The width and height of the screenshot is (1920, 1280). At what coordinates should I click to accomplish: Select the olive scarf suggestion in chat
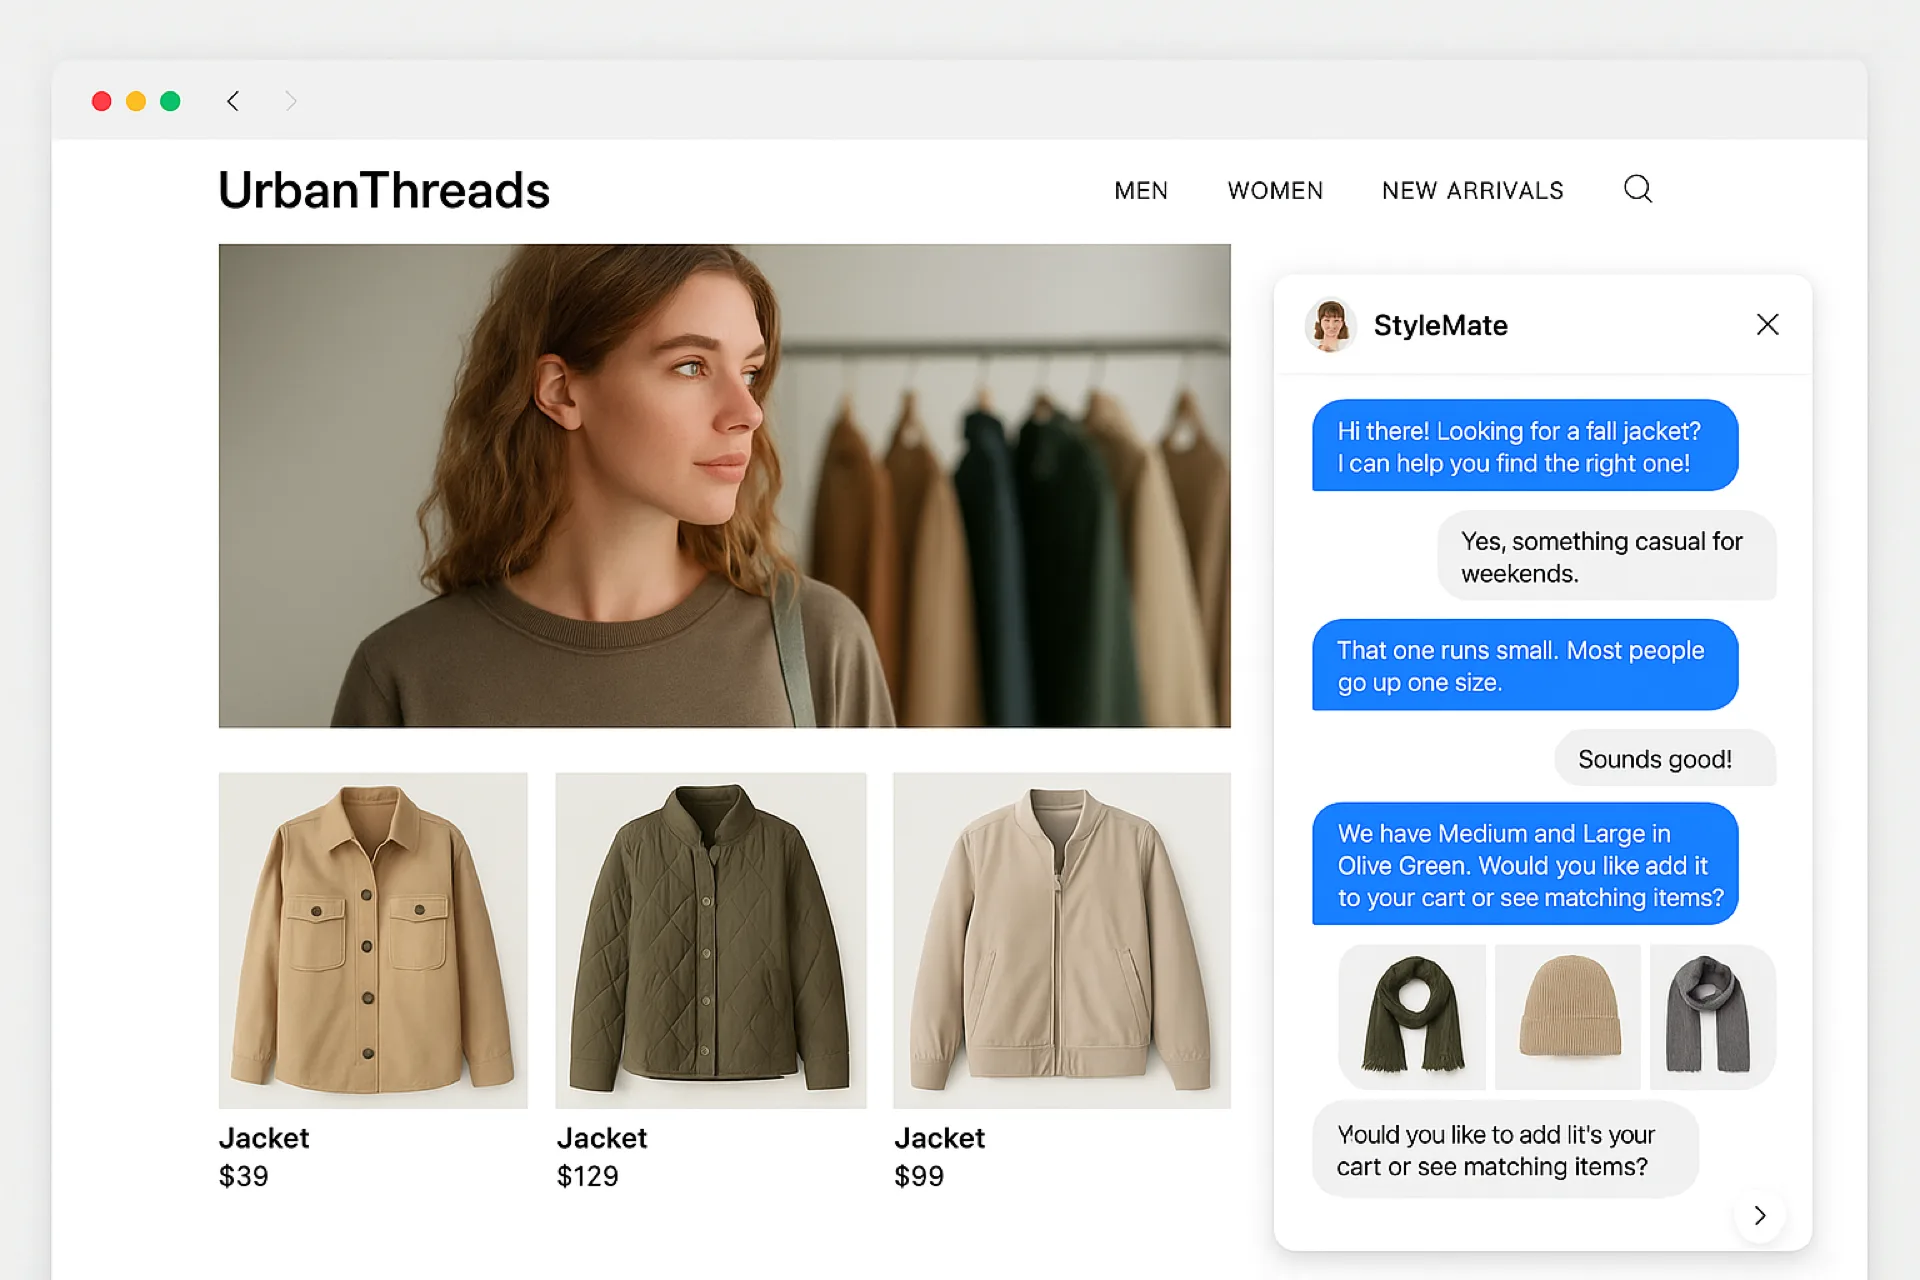tap(1411, 1016)
